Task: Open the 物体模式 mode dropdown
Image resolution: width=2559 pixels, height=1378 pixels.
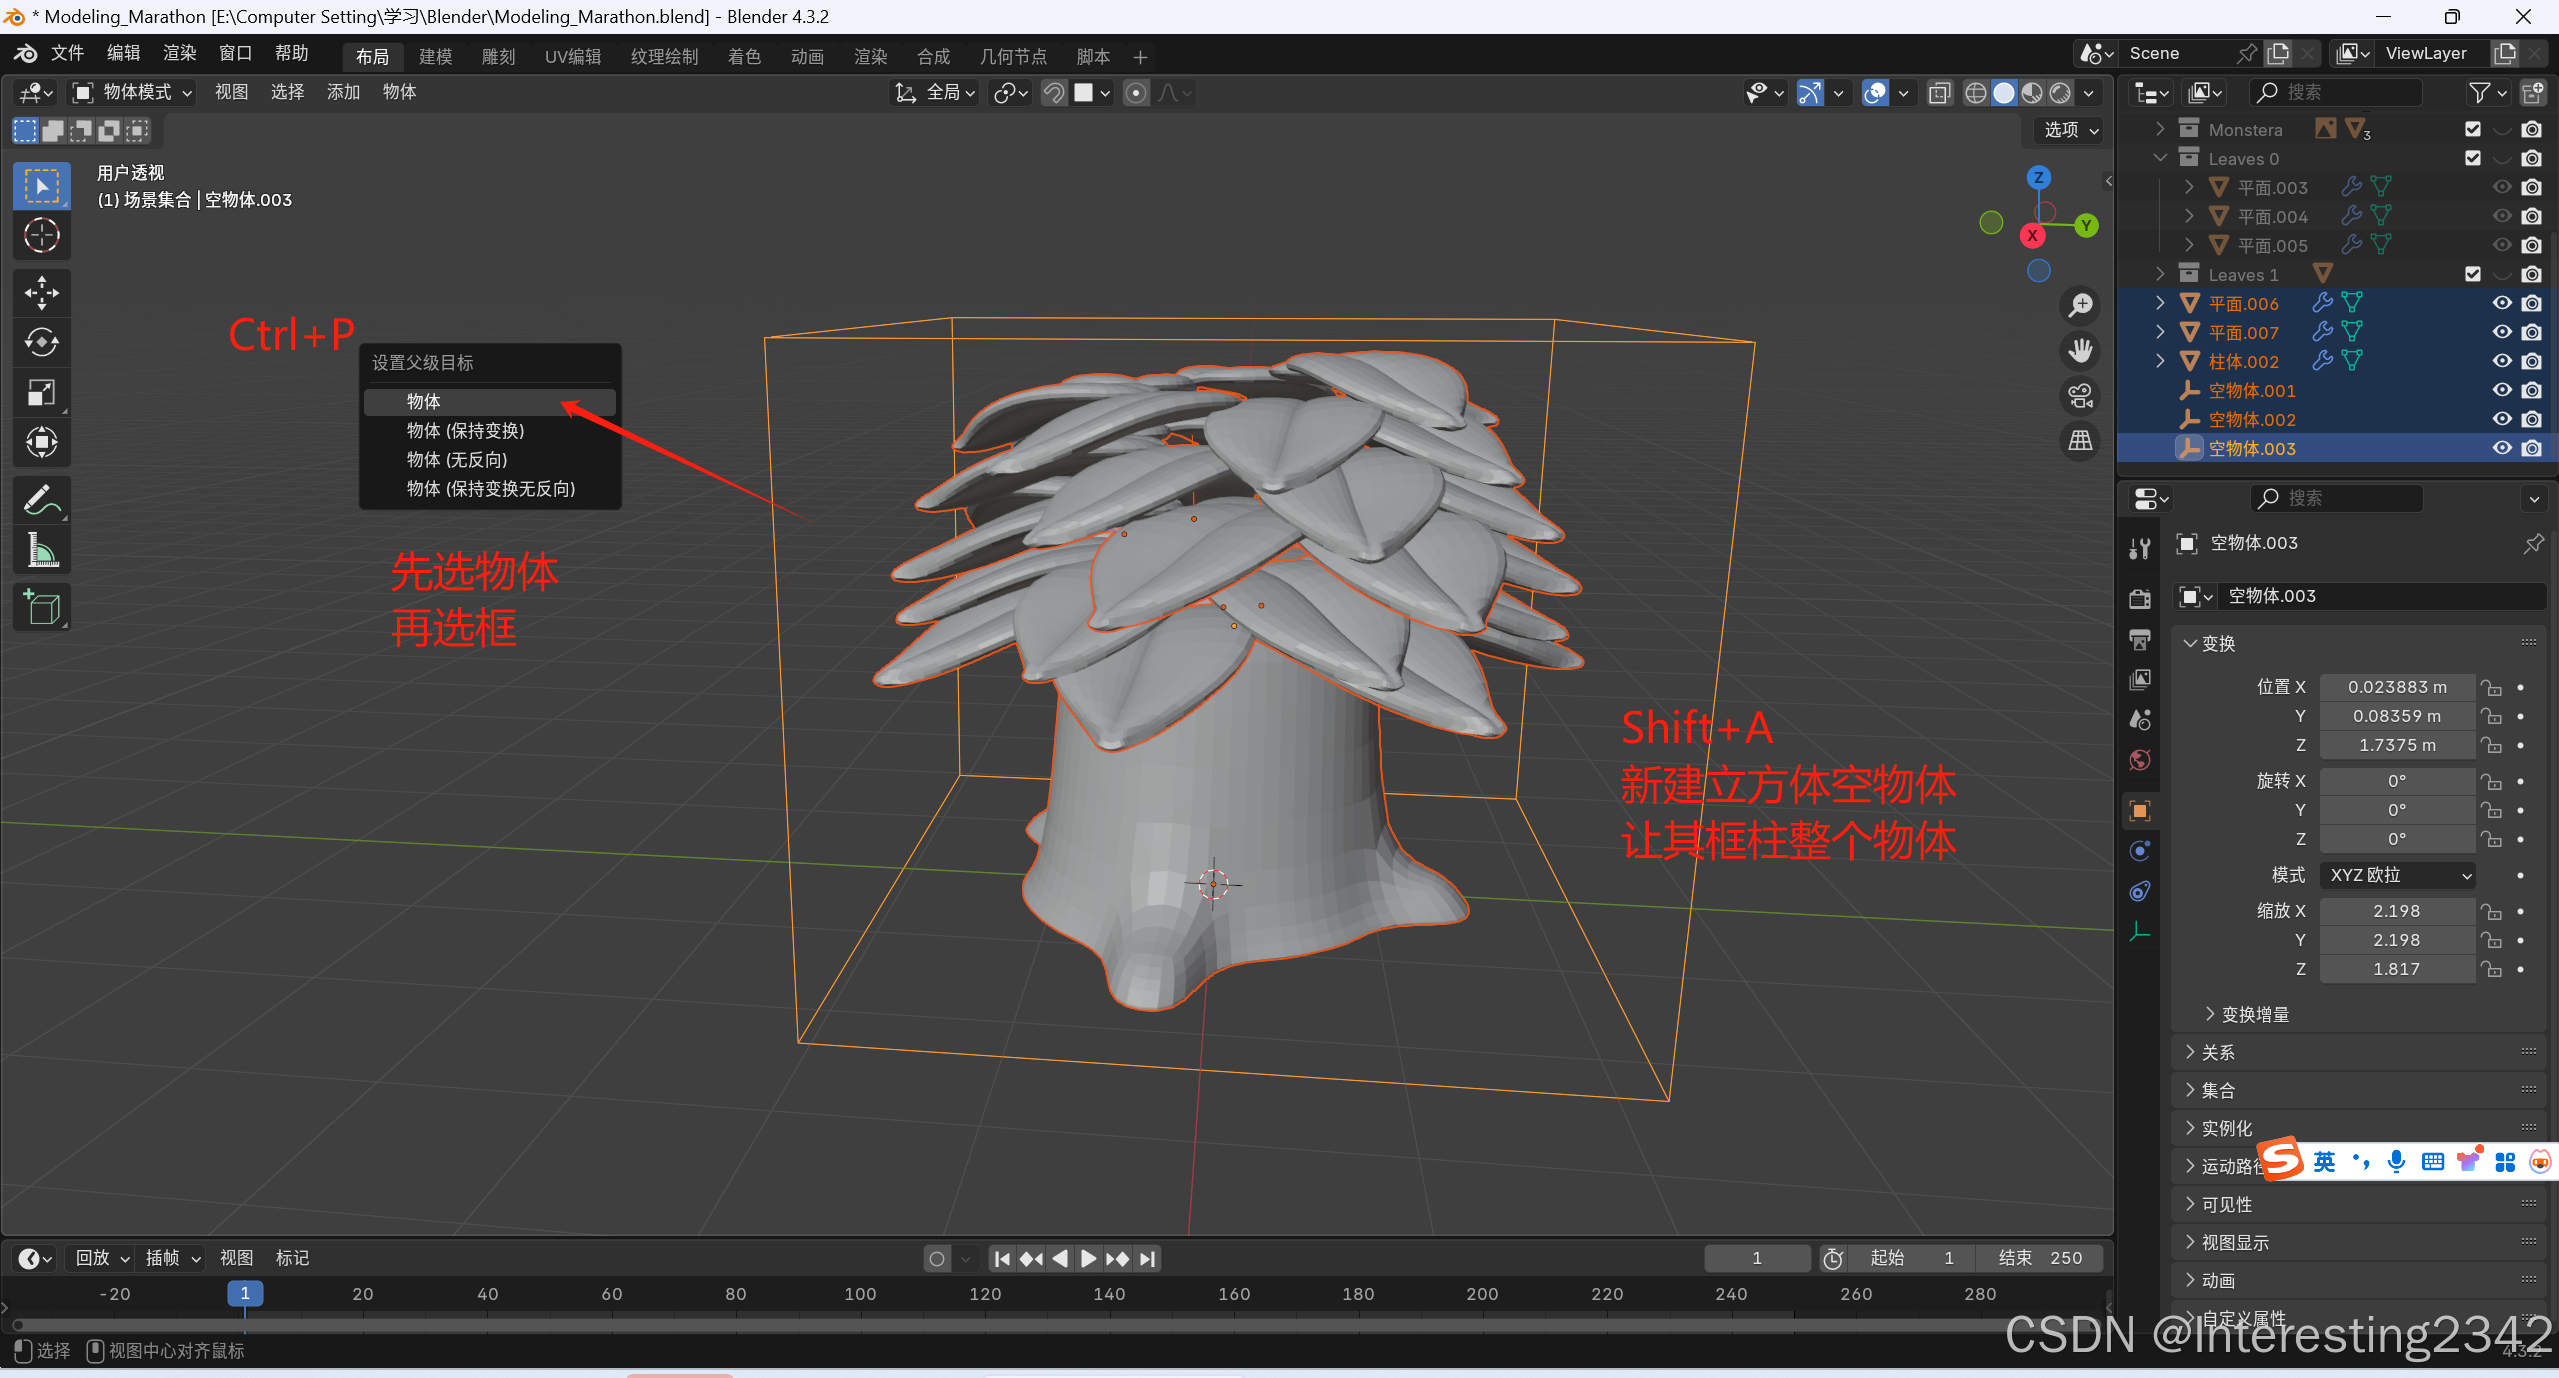Action: coord(133,92)
